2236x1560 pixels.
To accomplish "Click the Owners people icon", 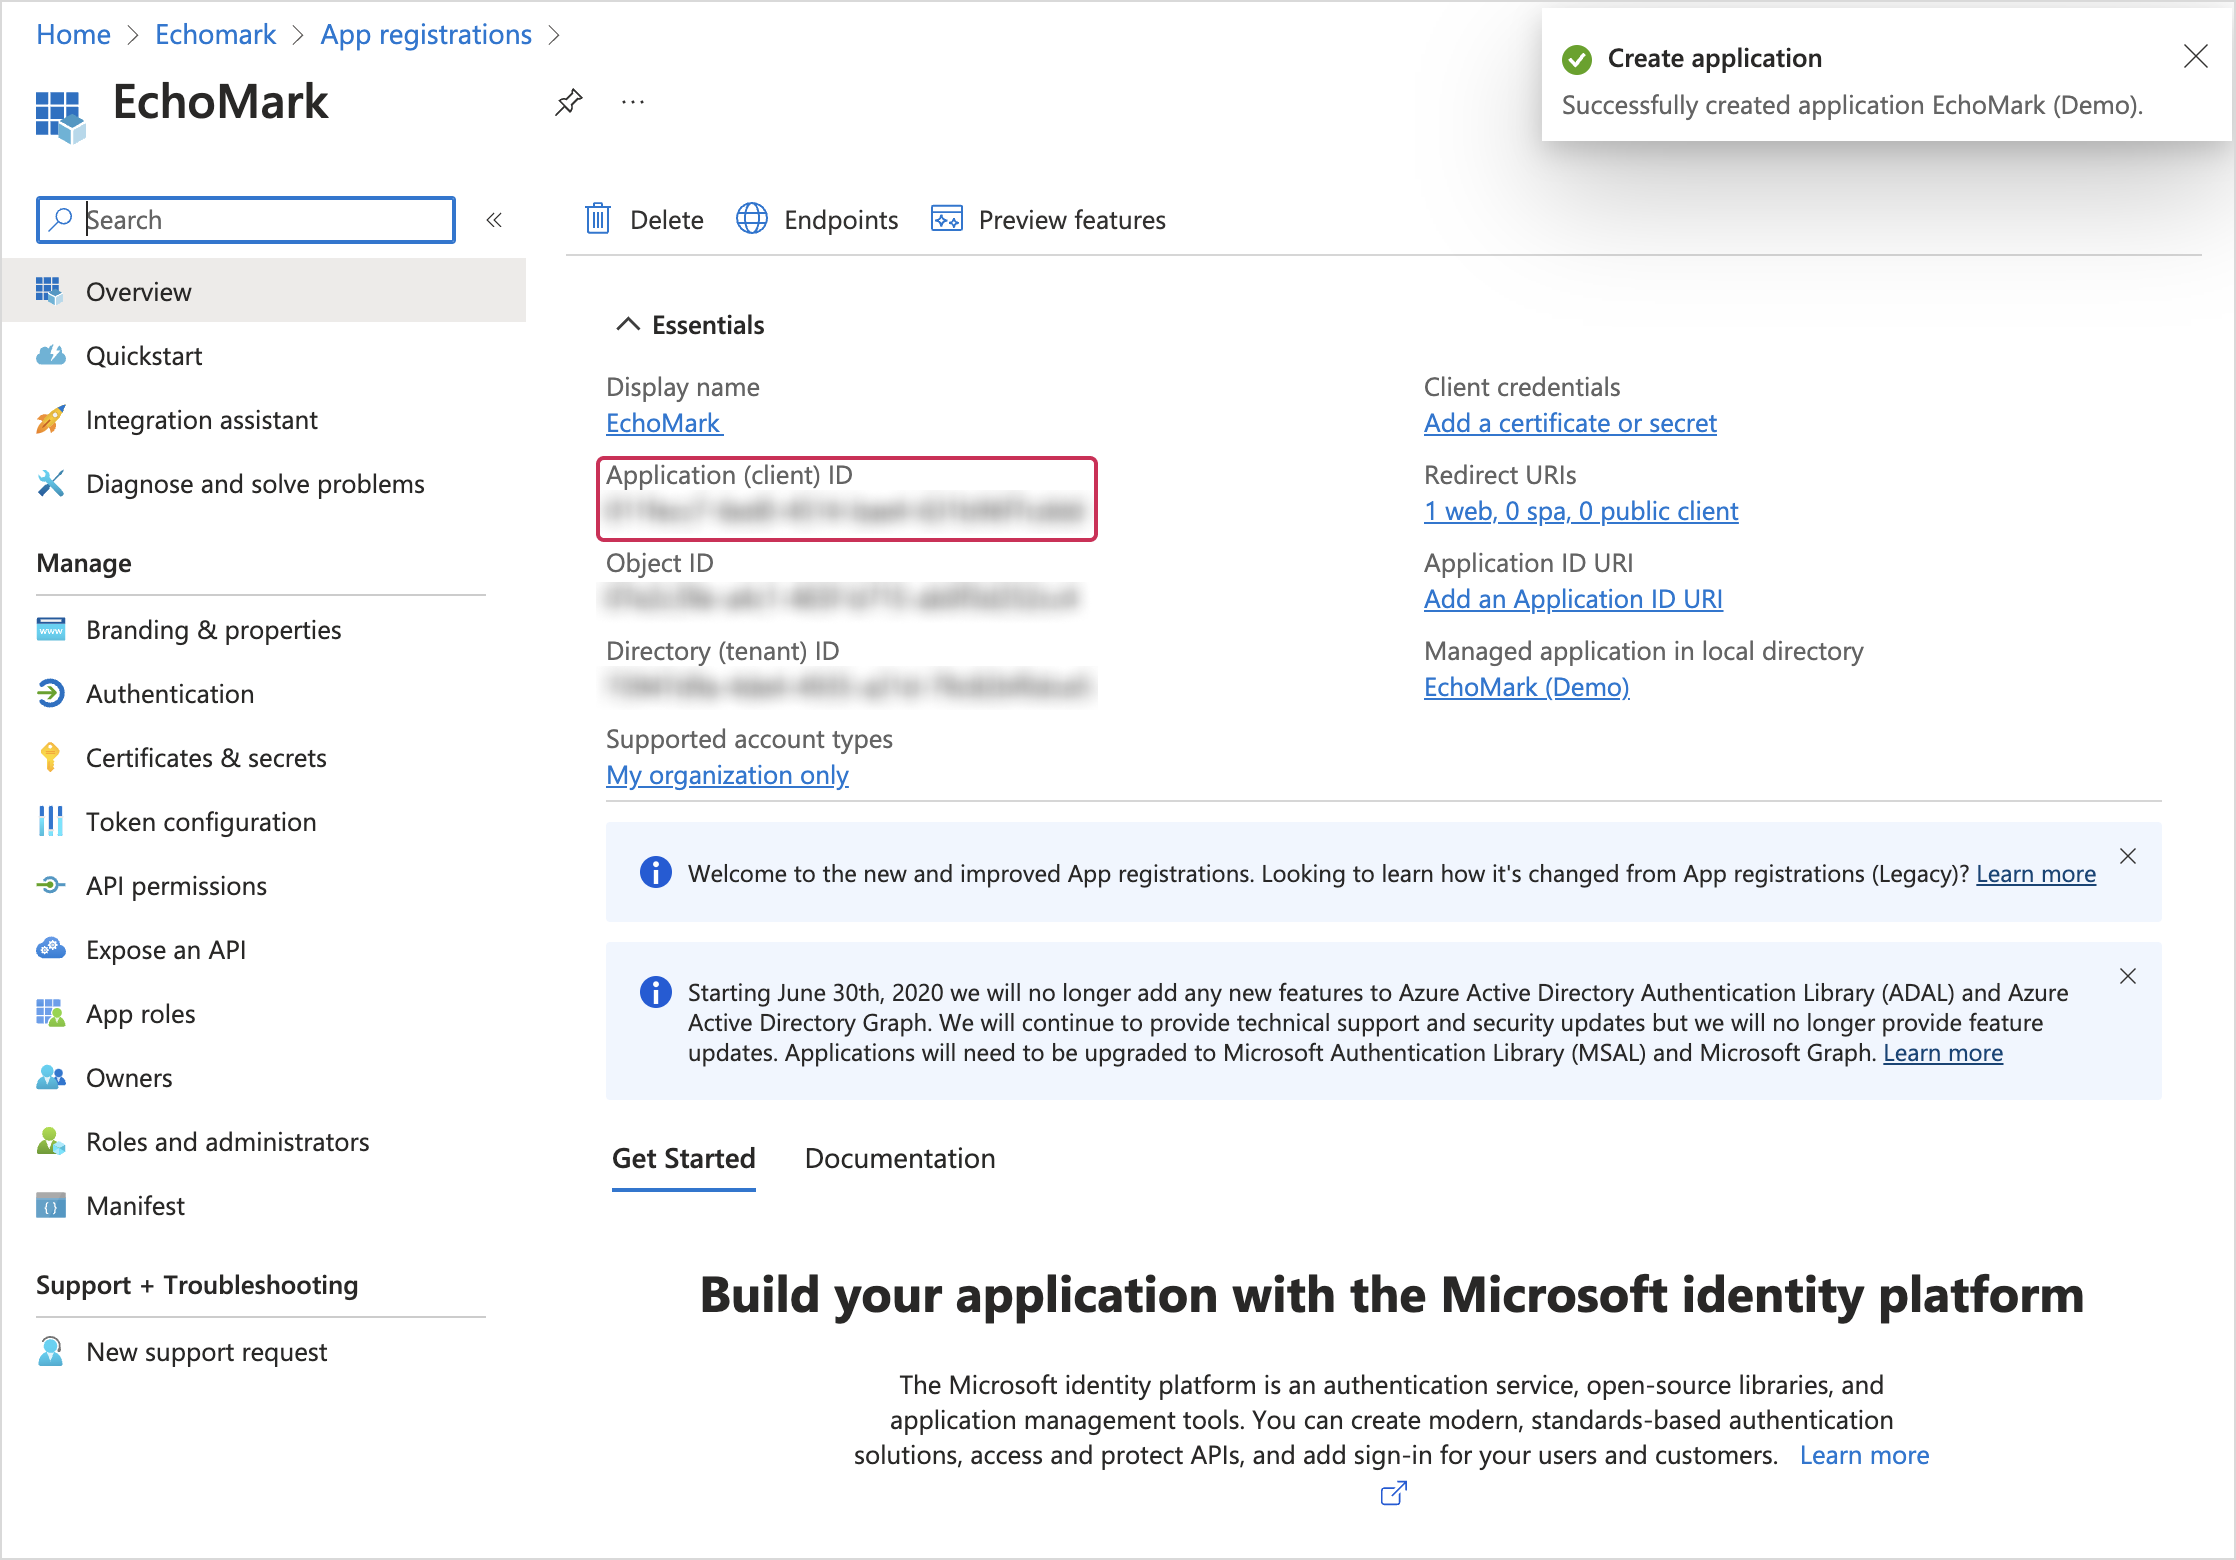I will [50, 1077].
